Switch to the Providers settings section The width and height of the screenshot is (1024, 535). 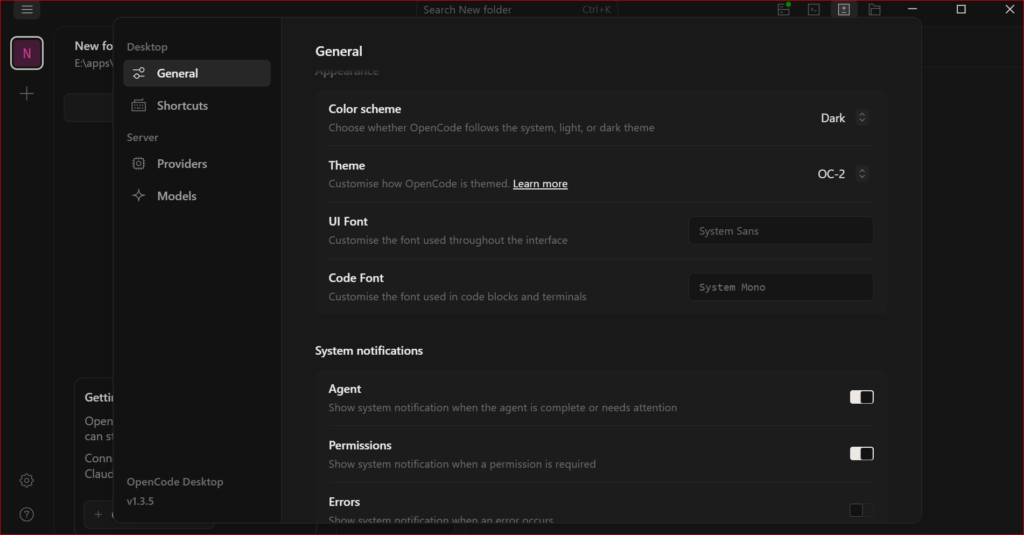pyautogui.click(x=181, y=164)
